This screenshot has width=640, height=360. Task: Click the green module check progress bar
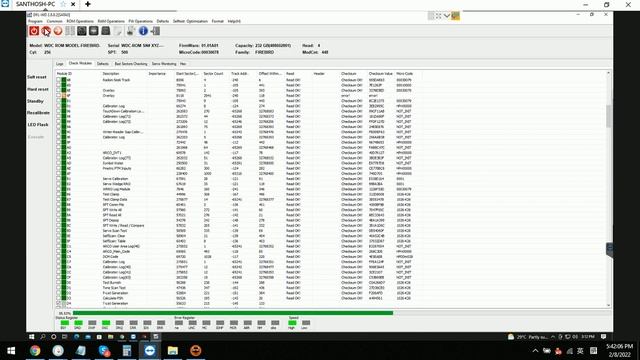pos(233,313)
